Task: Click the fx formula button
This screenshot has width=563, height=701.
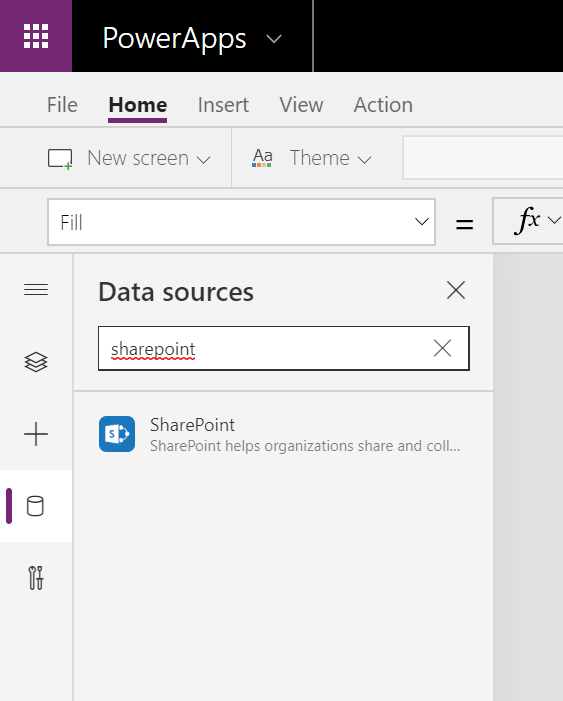Action: coord(528,220)
